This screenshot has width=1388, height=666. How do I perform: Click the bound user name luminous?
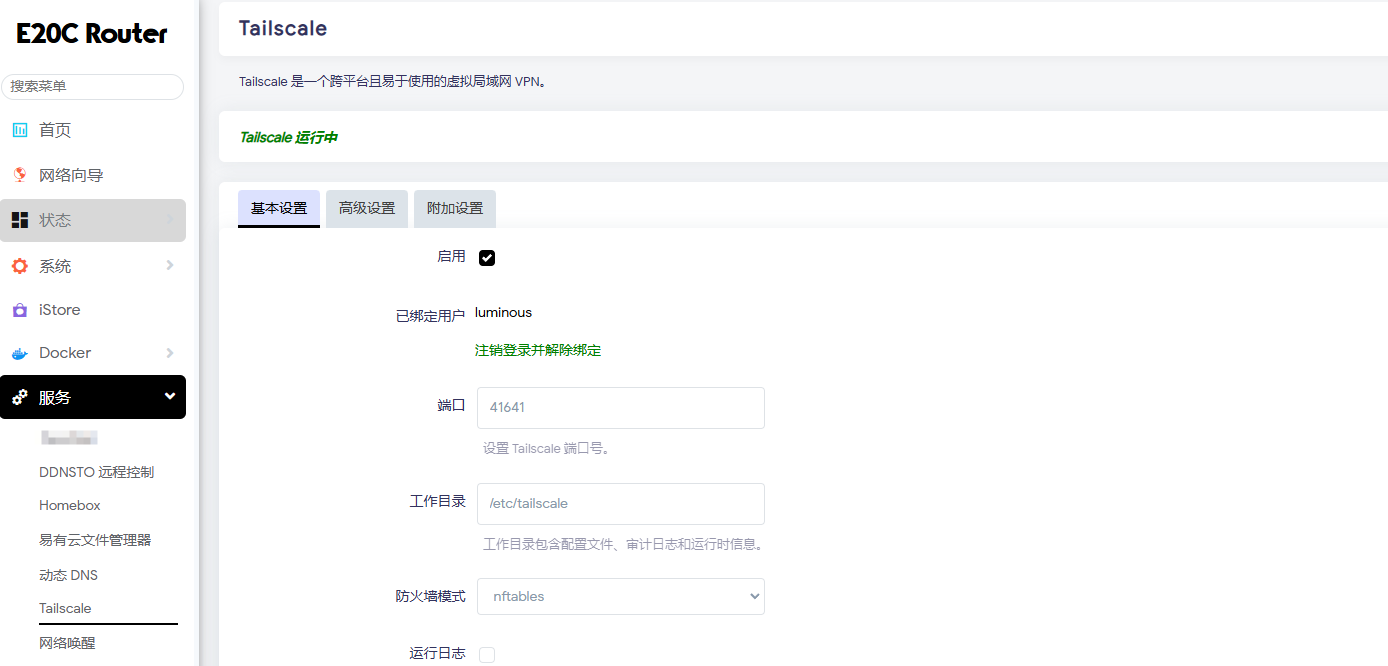pos(503,313)
